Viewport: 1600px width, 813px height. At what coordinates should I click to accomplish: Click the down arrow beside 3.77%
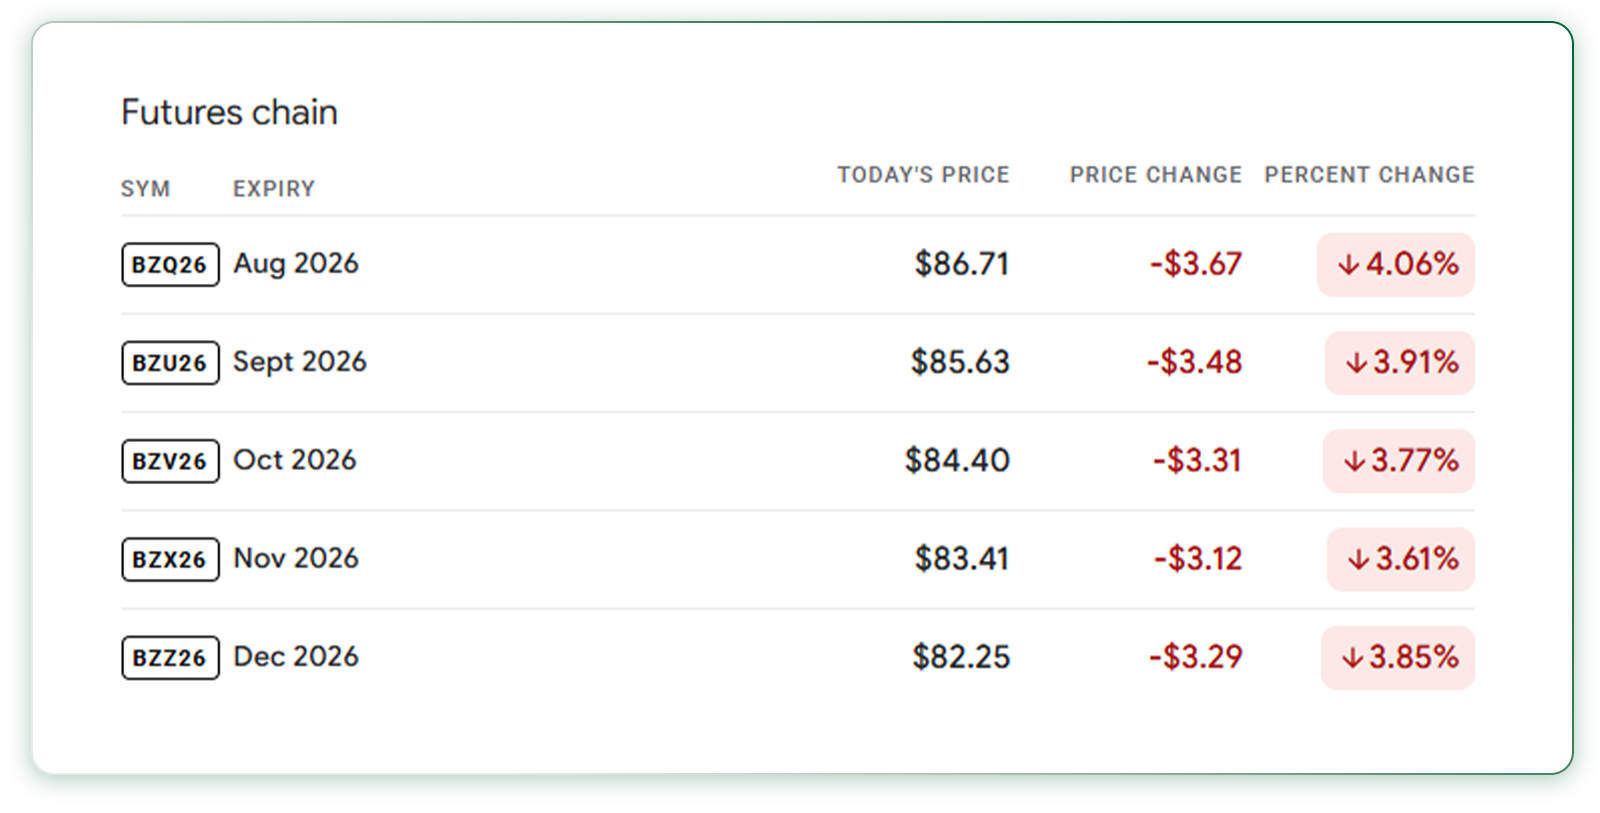tap(1354, 461)
